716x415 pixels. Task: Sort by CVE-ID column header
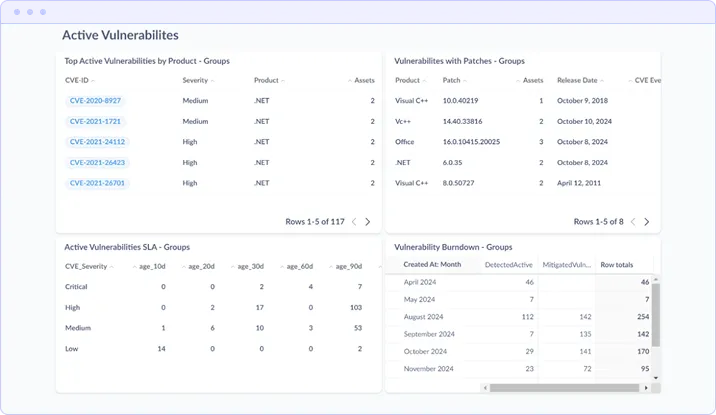click(x=79, y=80)
